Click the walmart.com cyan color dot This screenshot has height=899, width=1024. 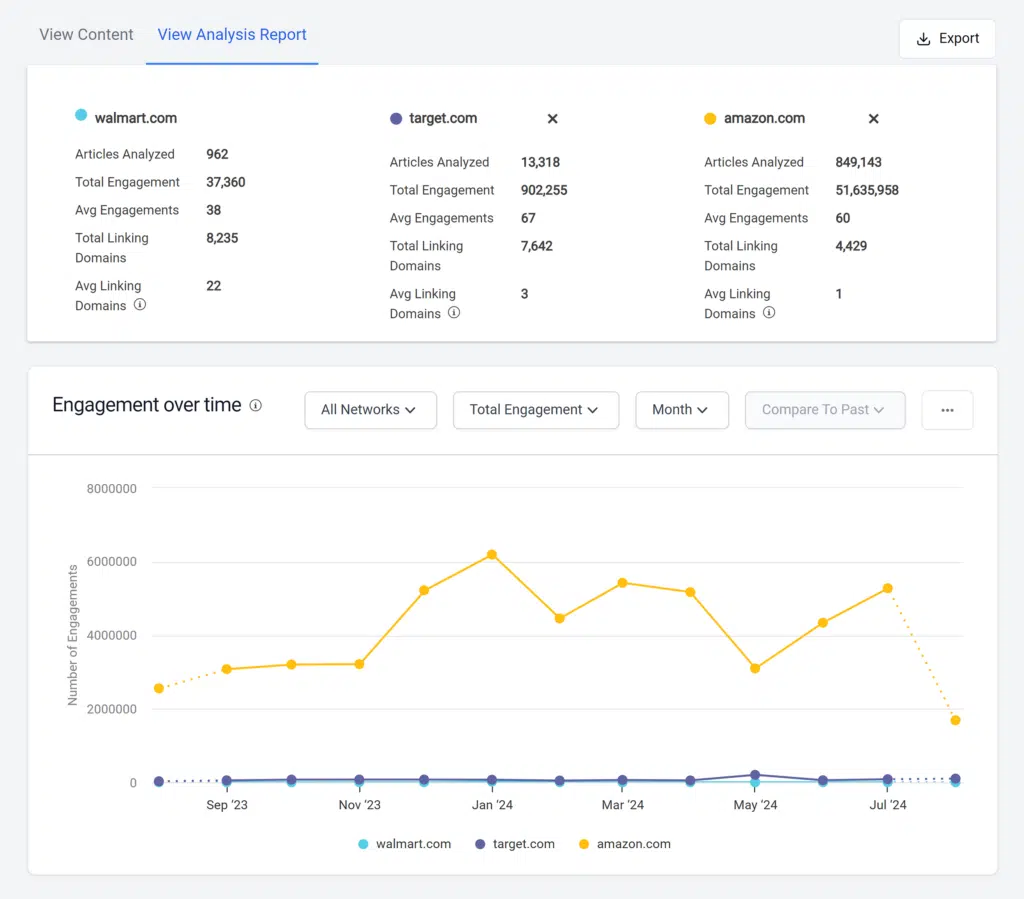pos(81,115)
